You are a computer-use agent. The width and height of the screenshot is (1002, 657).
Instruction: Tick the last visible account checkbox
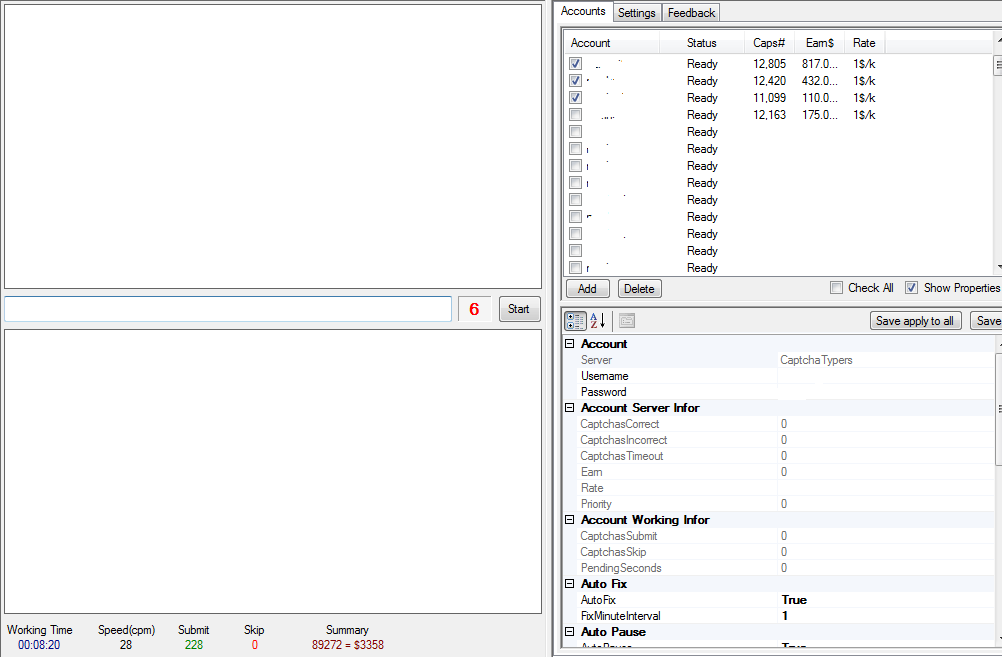575,268
